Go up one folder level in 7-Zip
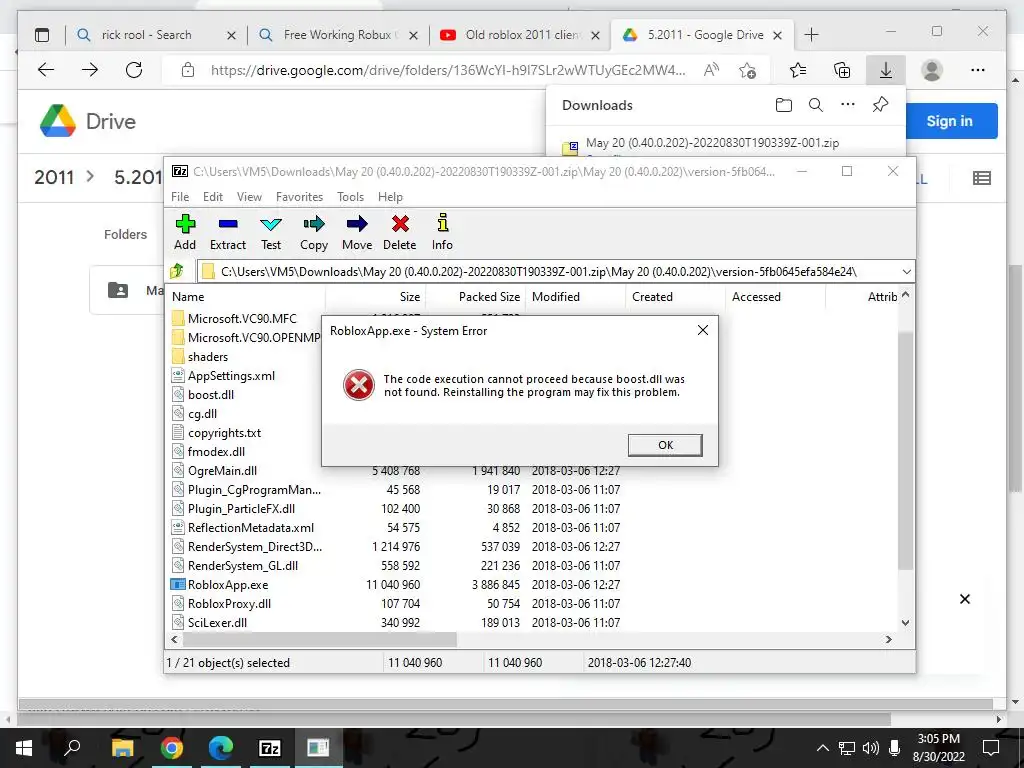This screenshot has height=768, width=1024. pyautogui.click(x=177, y=271)
